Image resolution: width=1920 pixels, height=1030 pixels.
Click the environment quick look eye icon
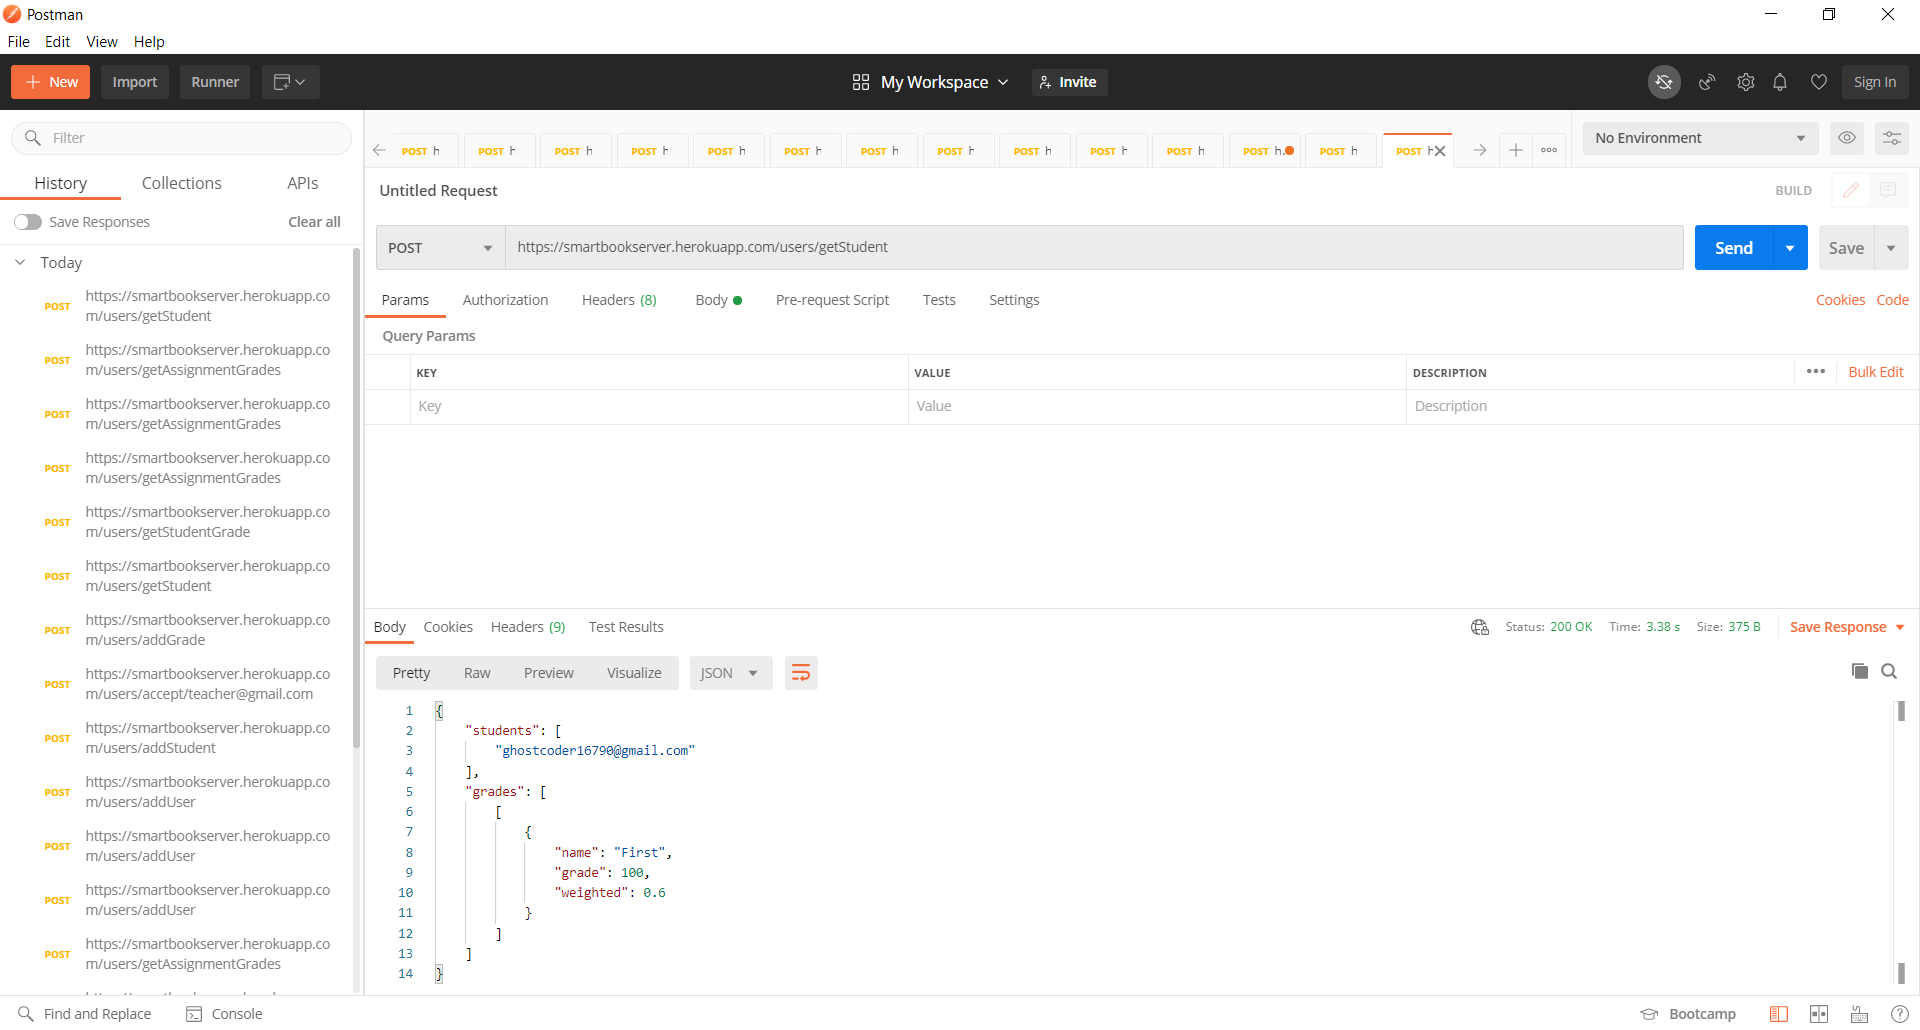[1847, 138]
